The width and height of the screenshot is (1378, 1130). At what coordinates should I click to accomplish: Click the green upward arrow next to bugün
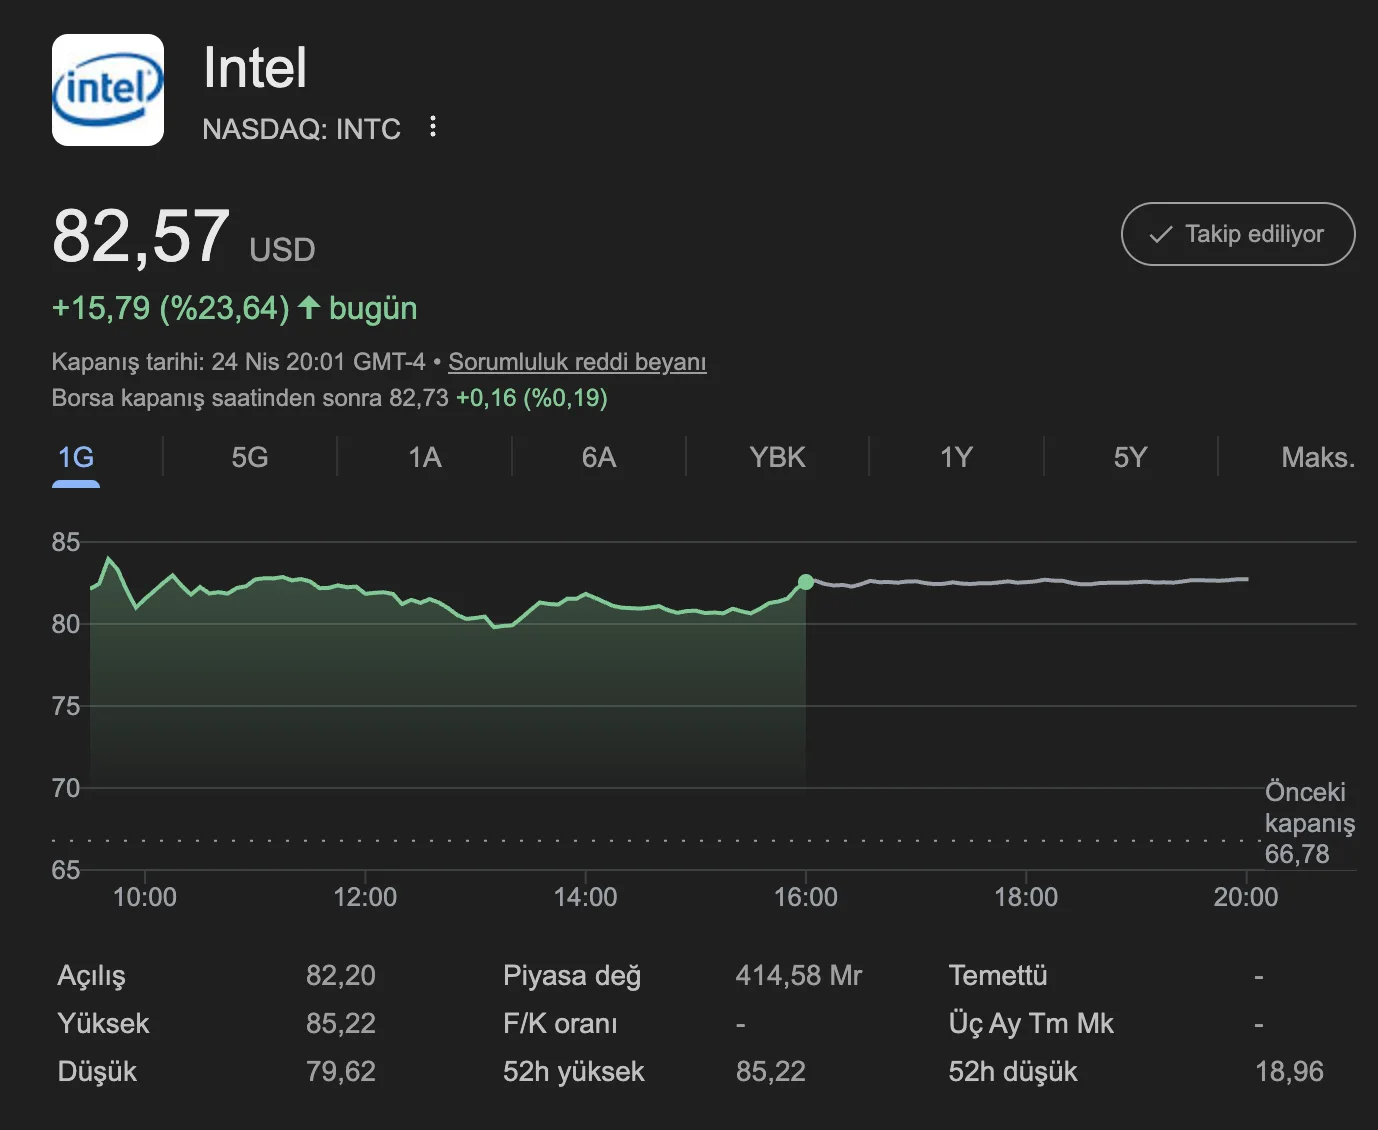point(310,308)
